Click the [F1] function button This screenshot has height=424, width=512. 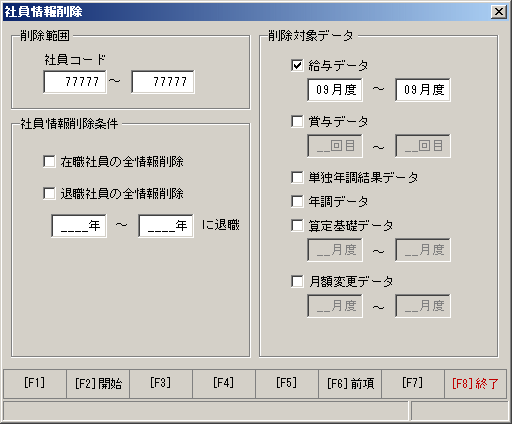point(35,384)
